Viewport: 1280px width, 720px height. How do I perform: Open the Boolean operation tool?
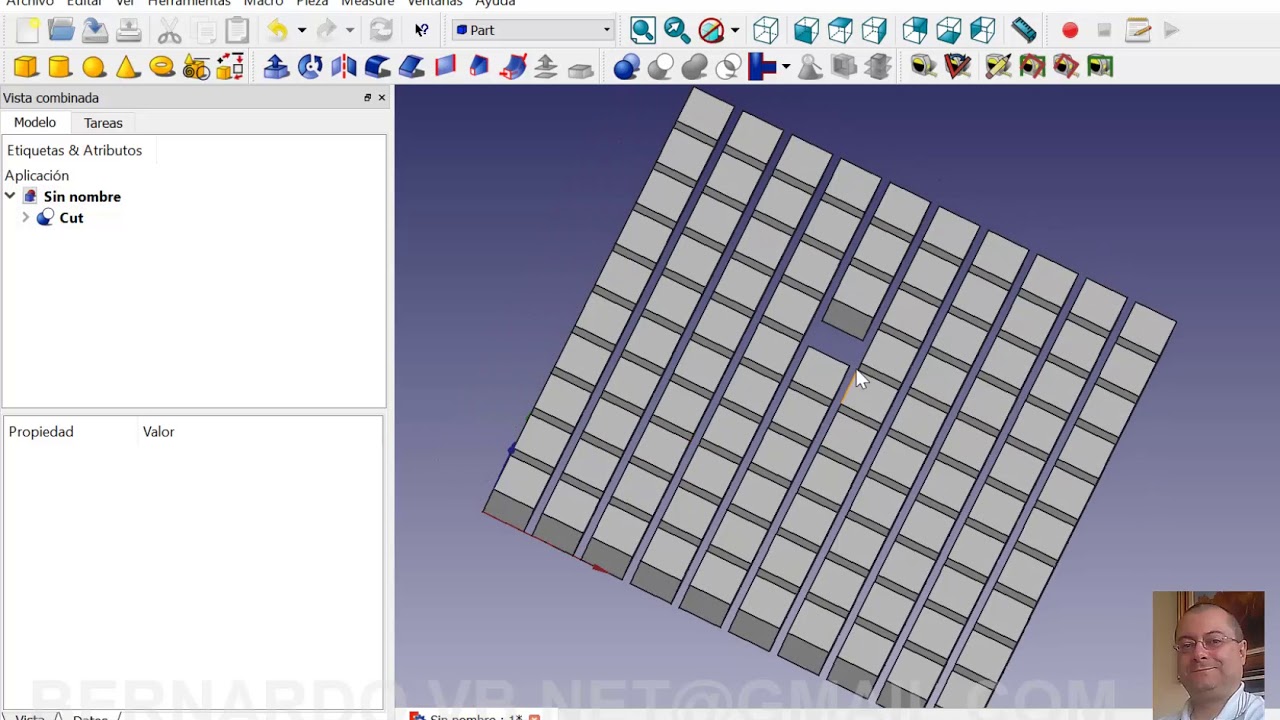pos(627,67)
